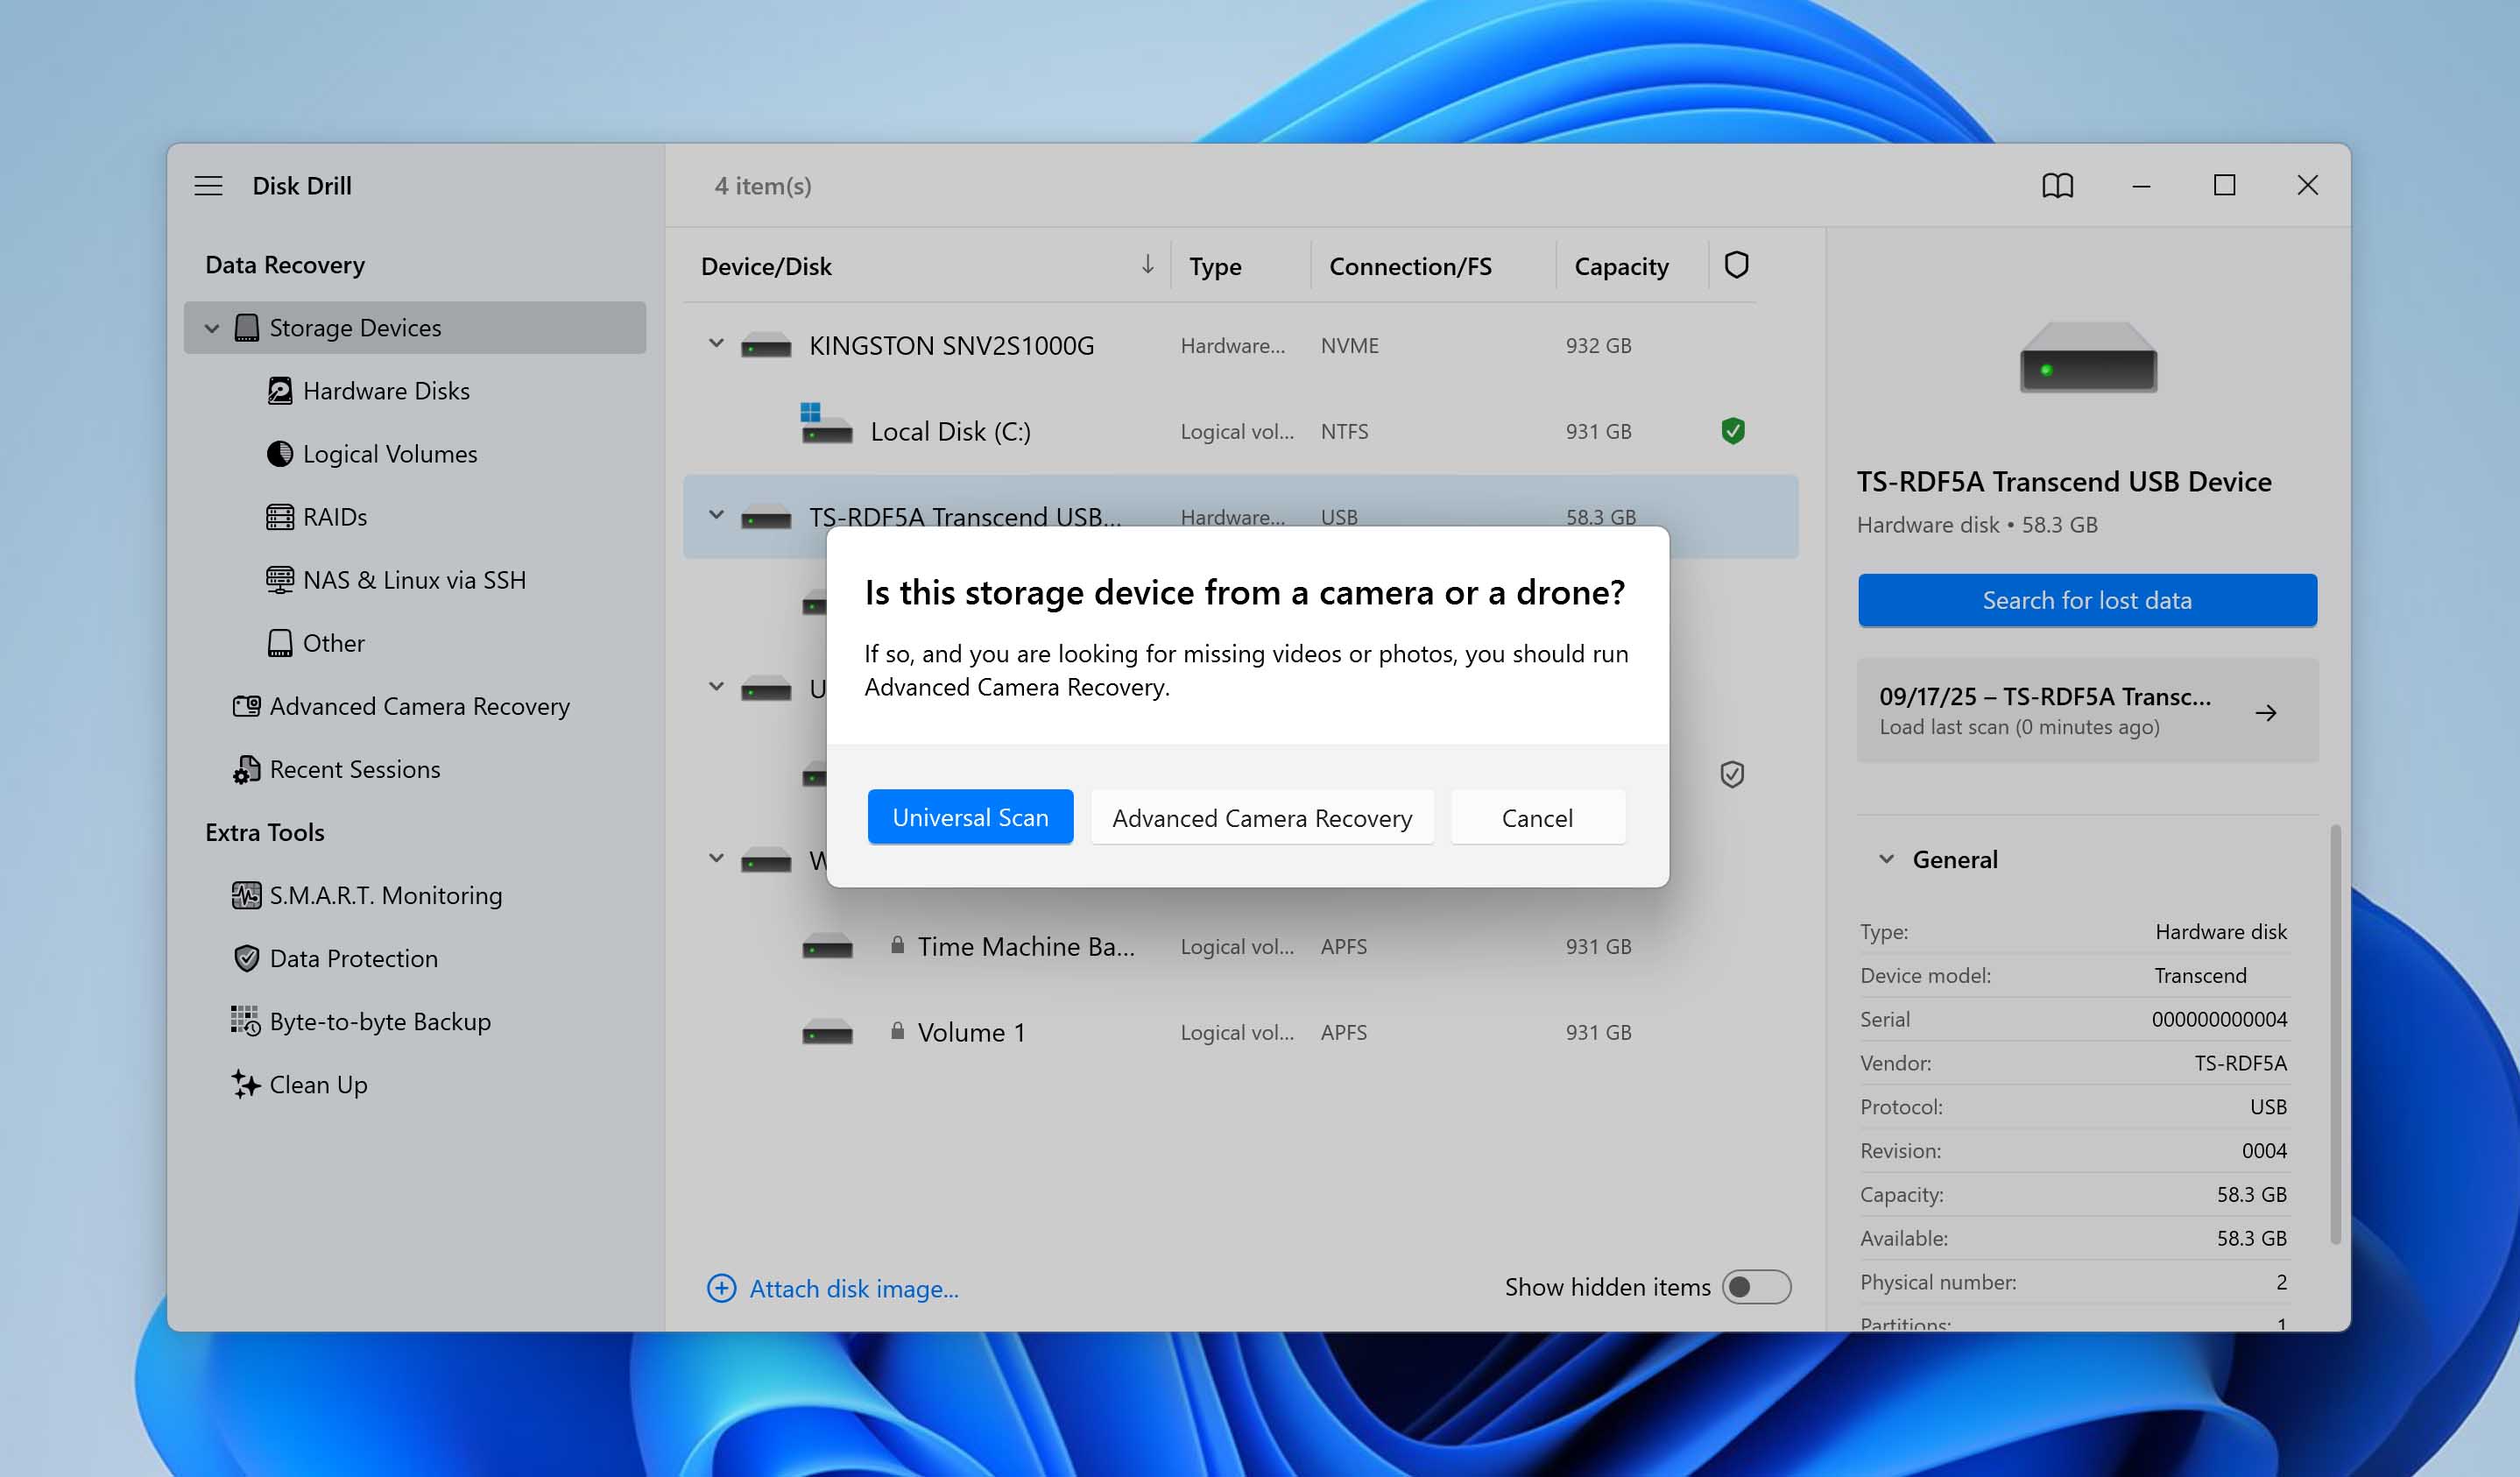Image resolution: width=2520 pixels, height=1477 pixels.
Task: Click the Time Machine Ba... lock icon
Action: tap(897, 945)
